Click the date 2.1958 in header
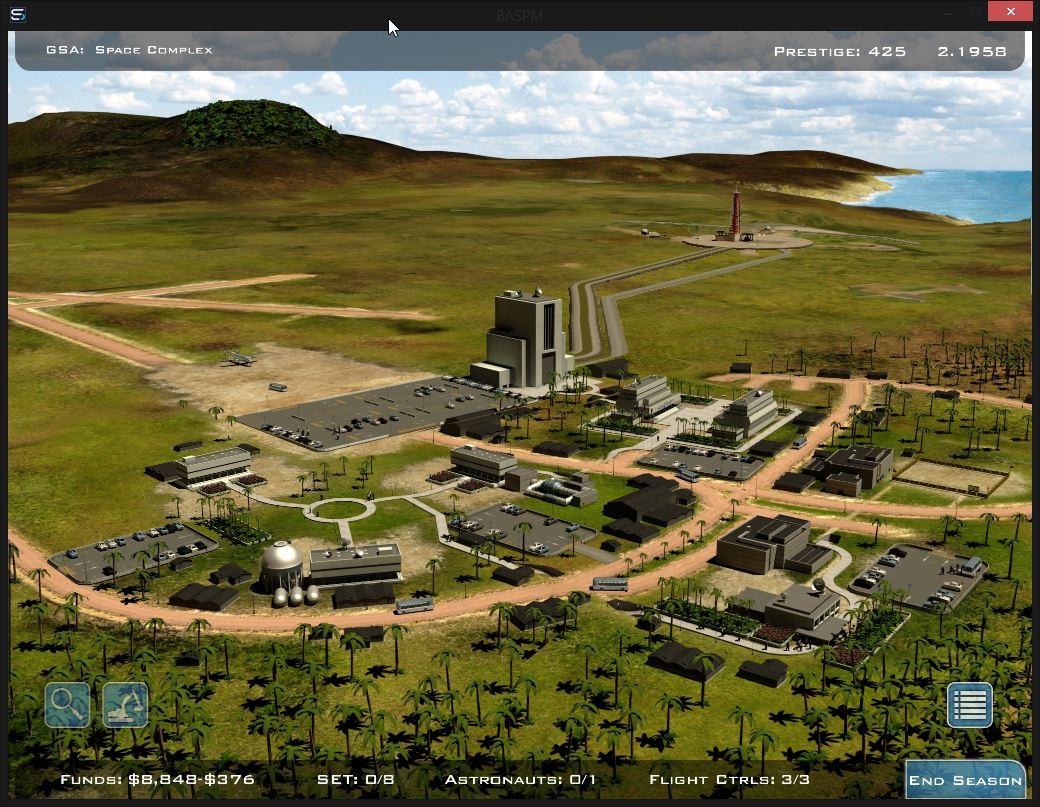Screen dimensions: 1040x807 [972, 51]
